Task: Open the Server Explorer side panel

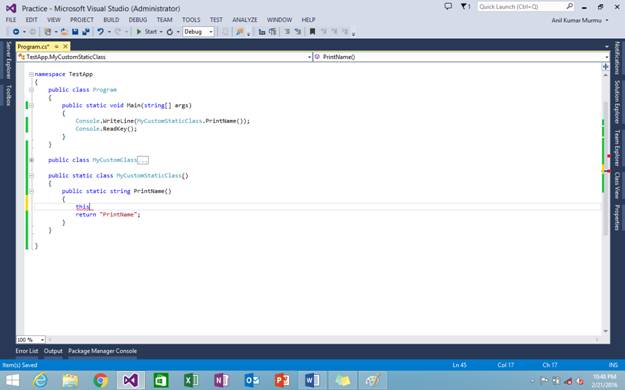Action: tap(8, 60)
